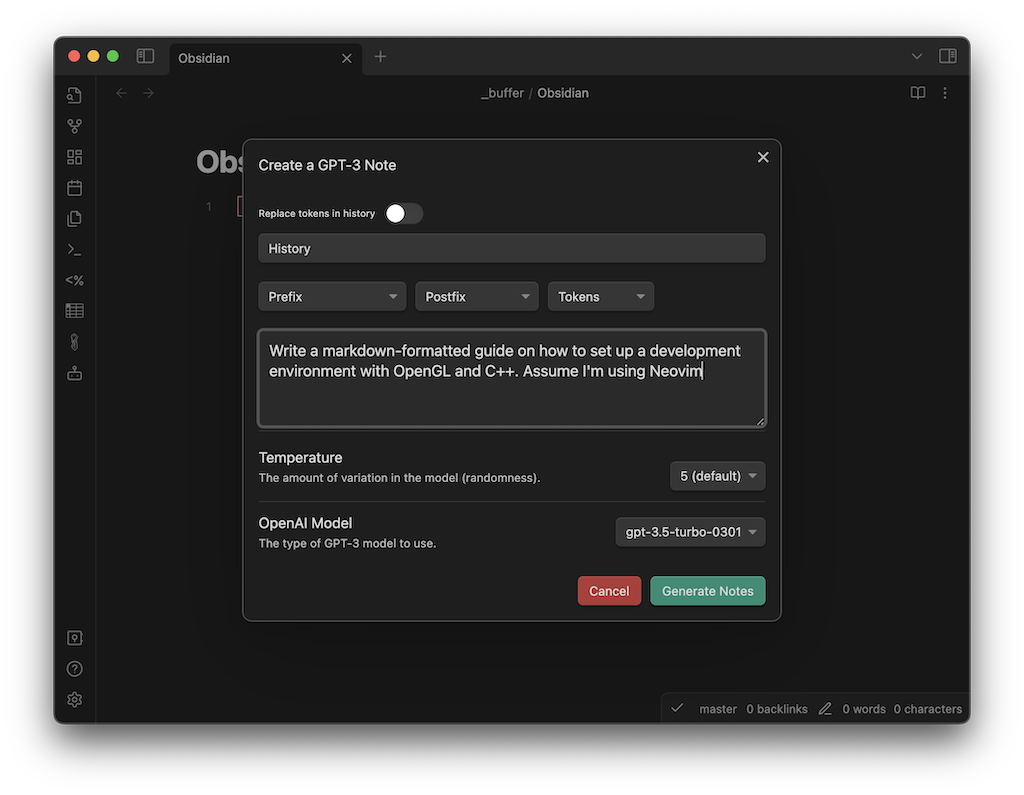Screen dimensions: 1024x795
Task: Click the pencil icon in status bar
Action: tap(825, 709)
